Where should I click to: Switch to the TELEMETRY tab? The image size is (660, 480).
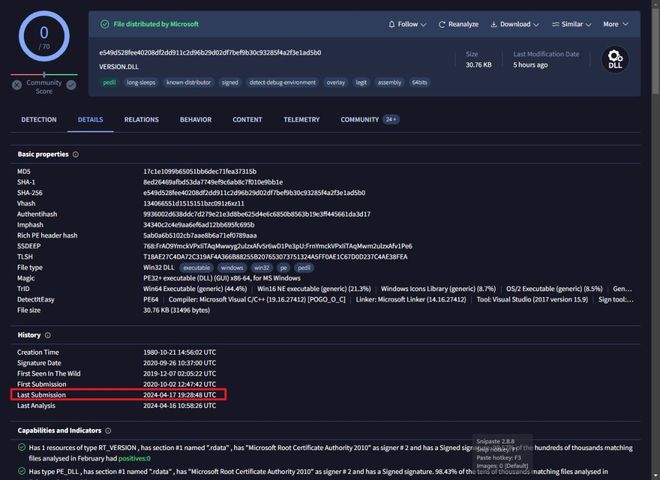pyautogui.click(x=301, y=120)
